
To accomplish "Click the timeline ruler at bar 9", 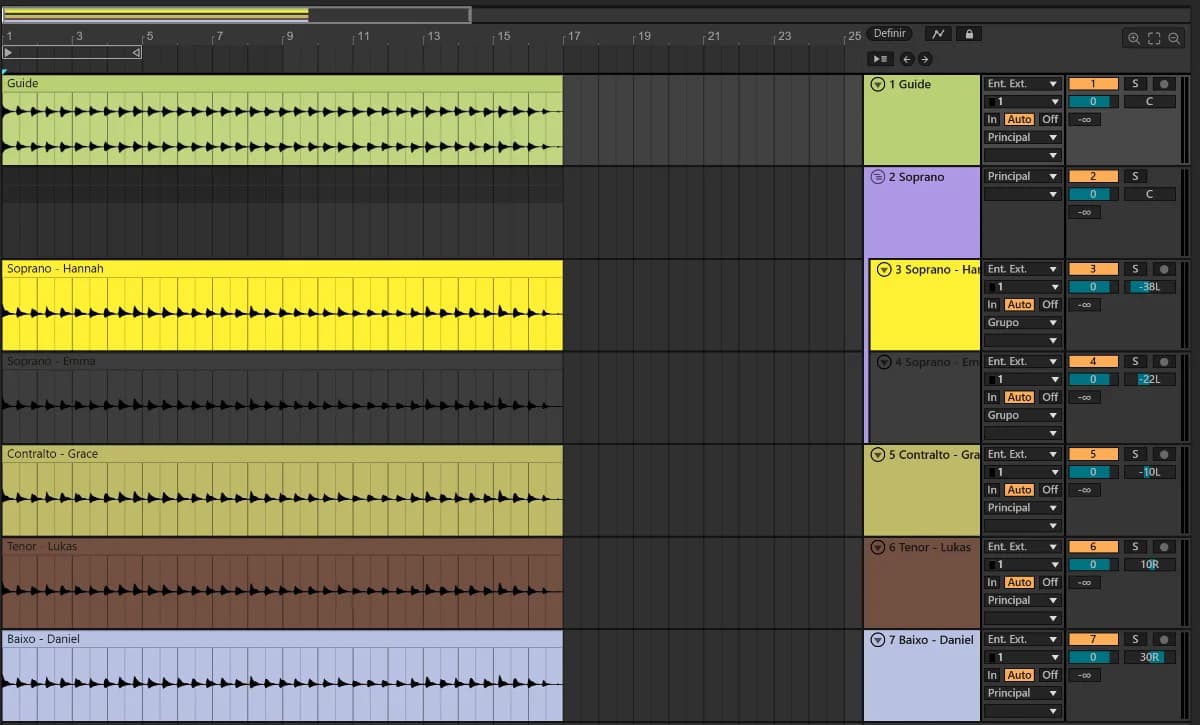I will click(x=289, y=37).
